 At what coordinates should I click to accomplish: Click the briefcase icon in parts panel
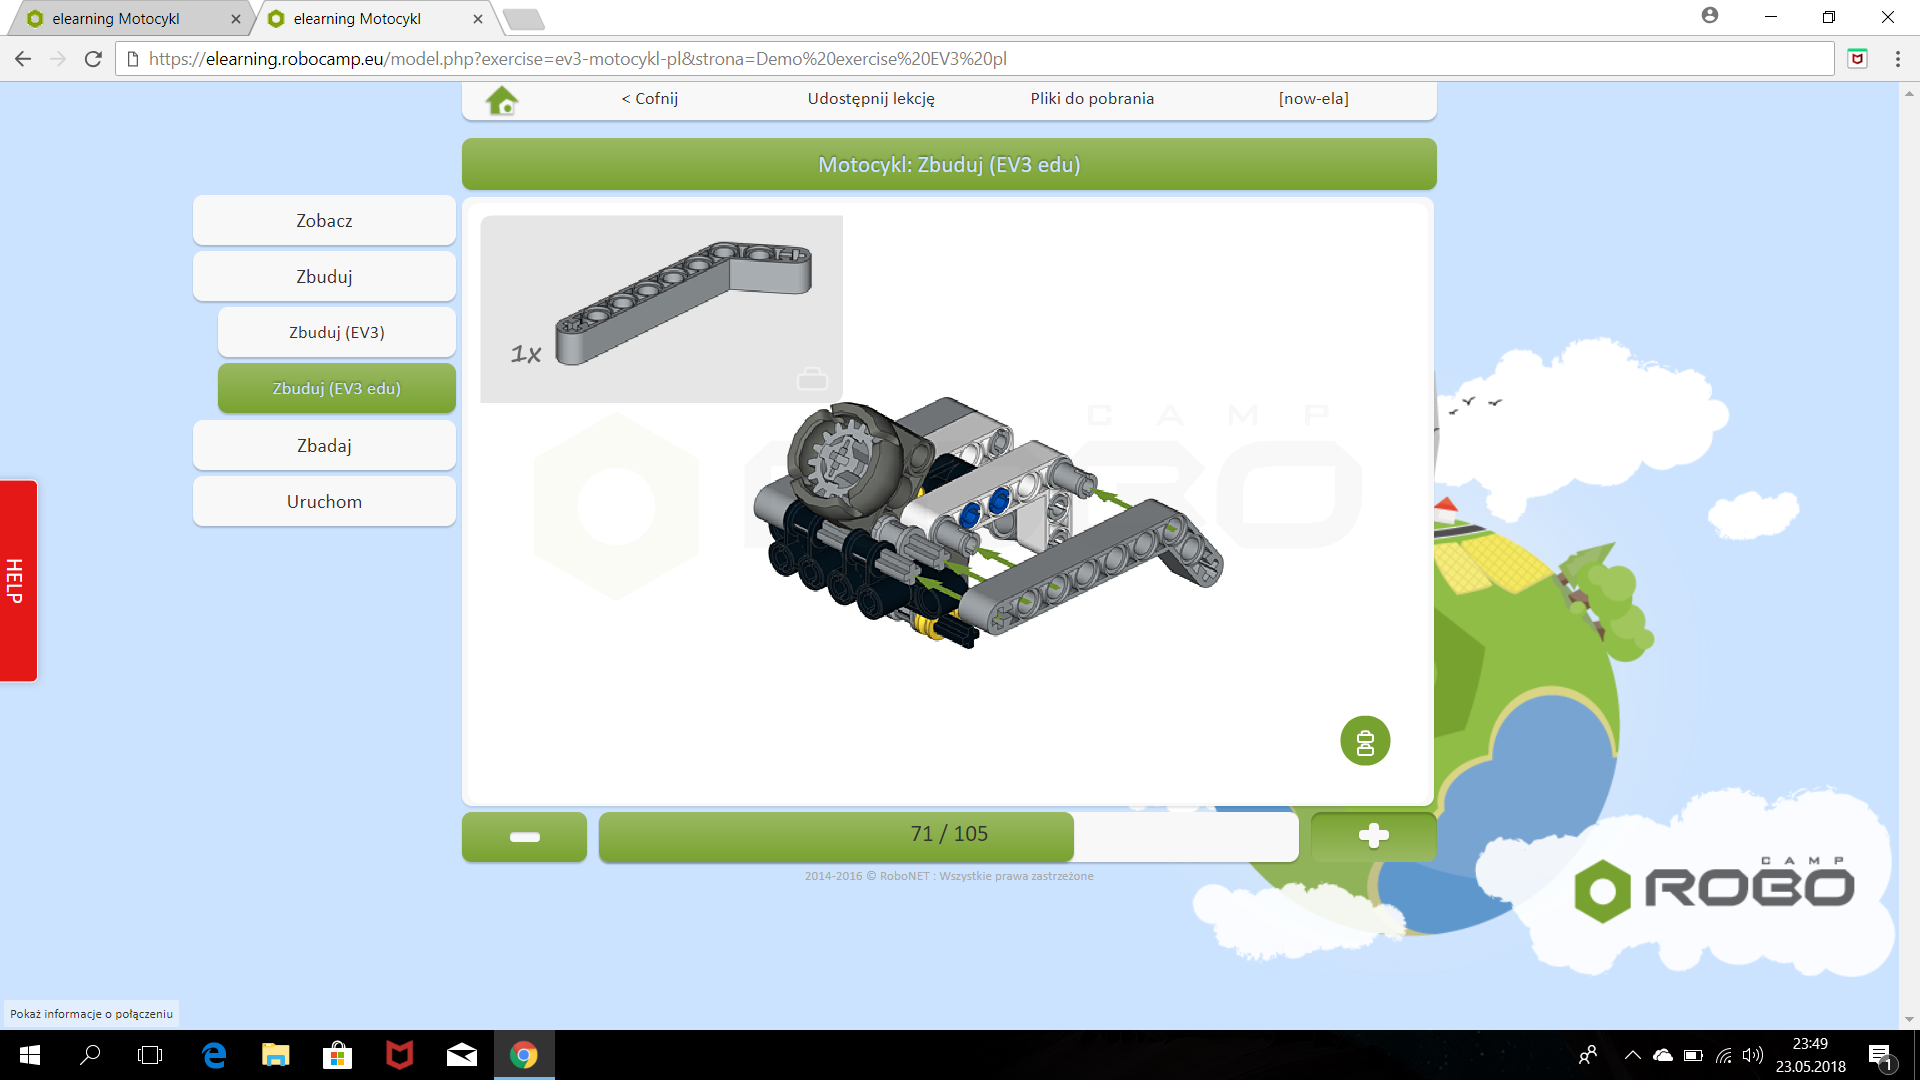click(812, 378)
